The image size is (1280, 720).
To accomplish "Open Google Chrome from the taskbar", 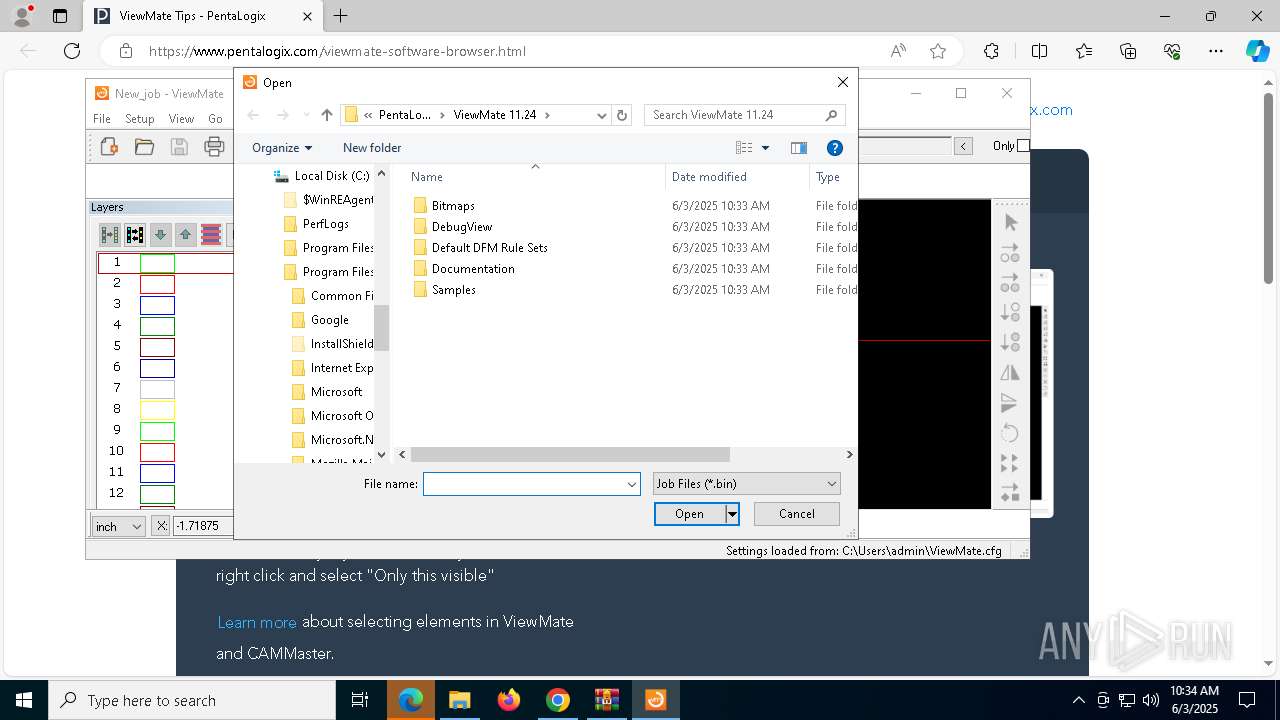I will point(557,700).
